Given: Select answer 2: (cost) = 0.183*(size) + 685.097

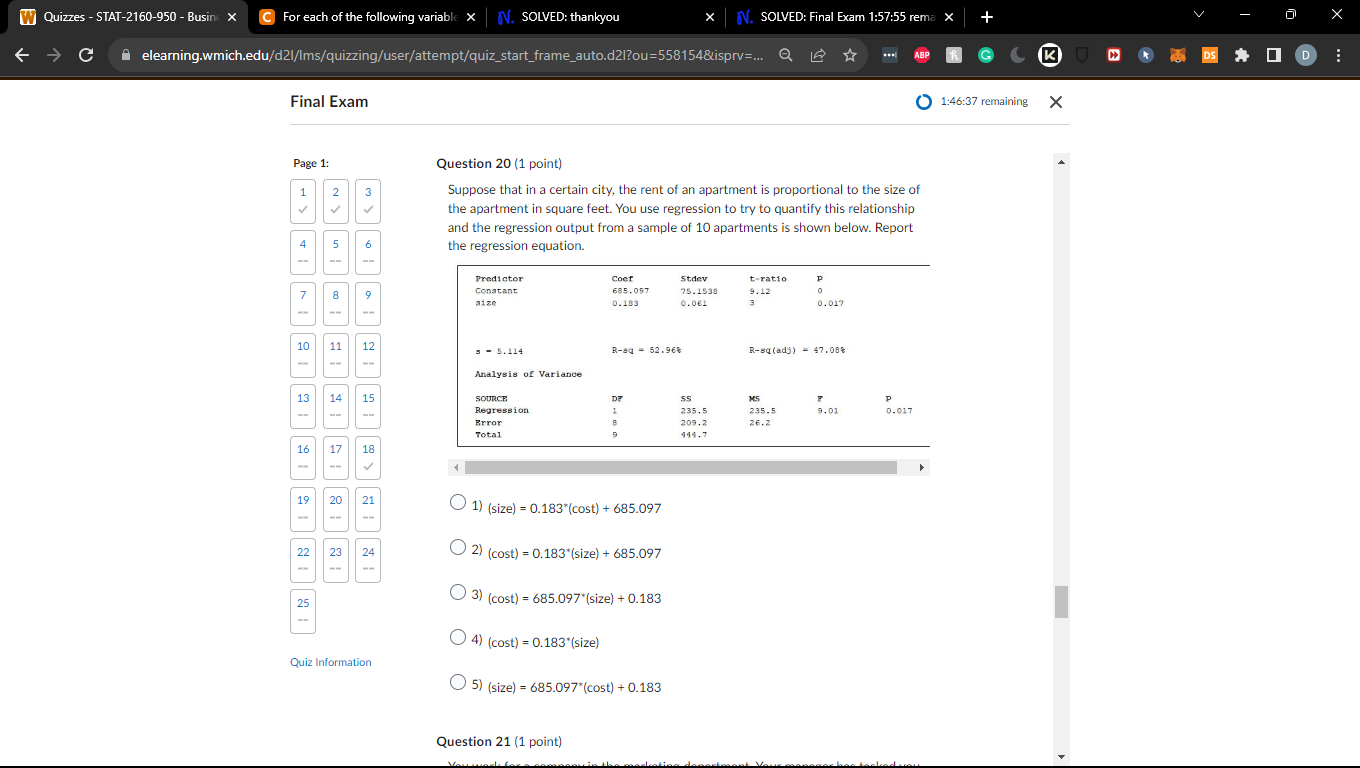Looking at the screenshot, I should coord(458,547).
